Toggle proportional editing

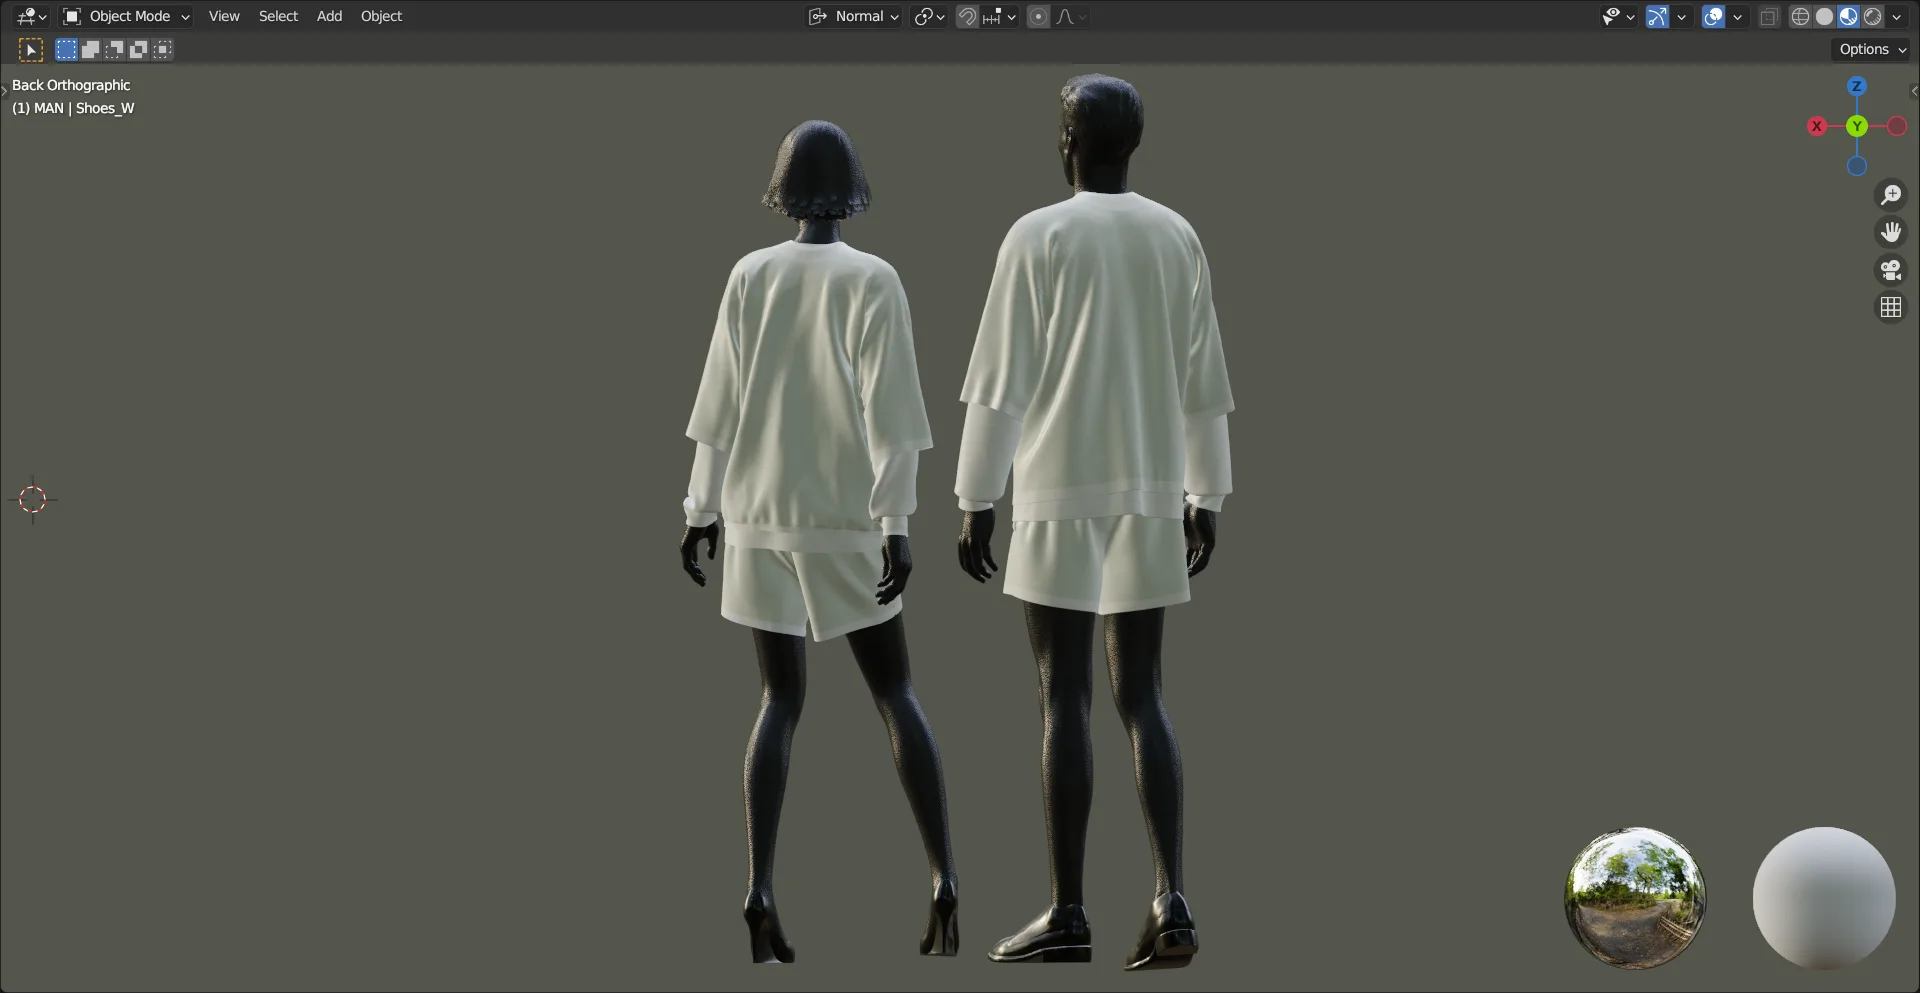(1038, 16)
